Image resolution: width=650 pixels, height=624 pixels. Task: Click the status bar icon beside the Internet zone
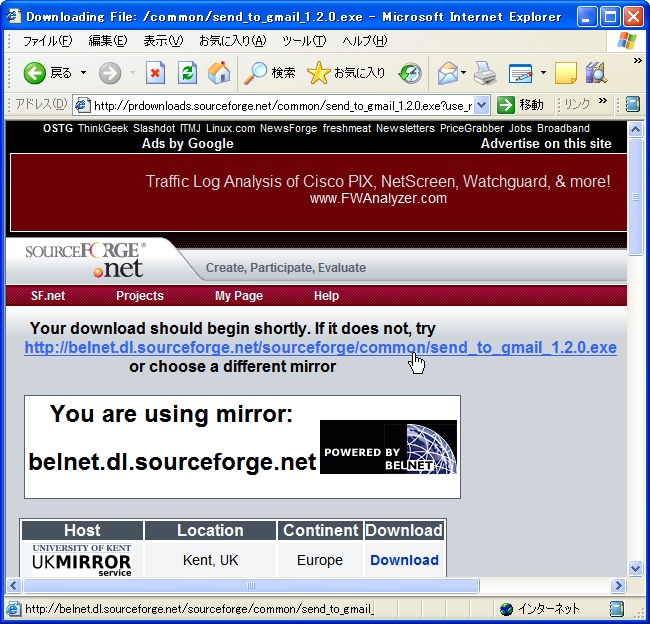pos(616,609)
